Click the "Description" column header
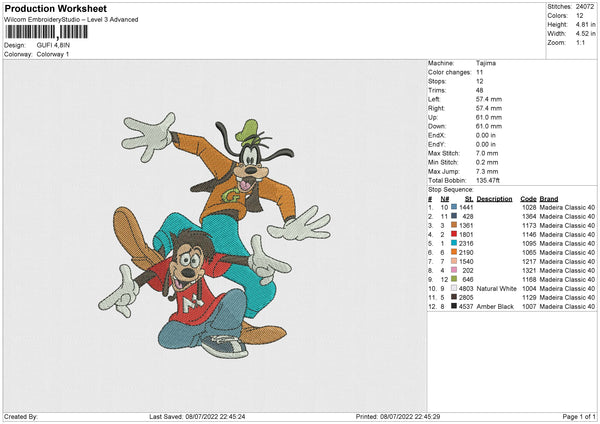This screenshot has width=600, height=424. 494,199
